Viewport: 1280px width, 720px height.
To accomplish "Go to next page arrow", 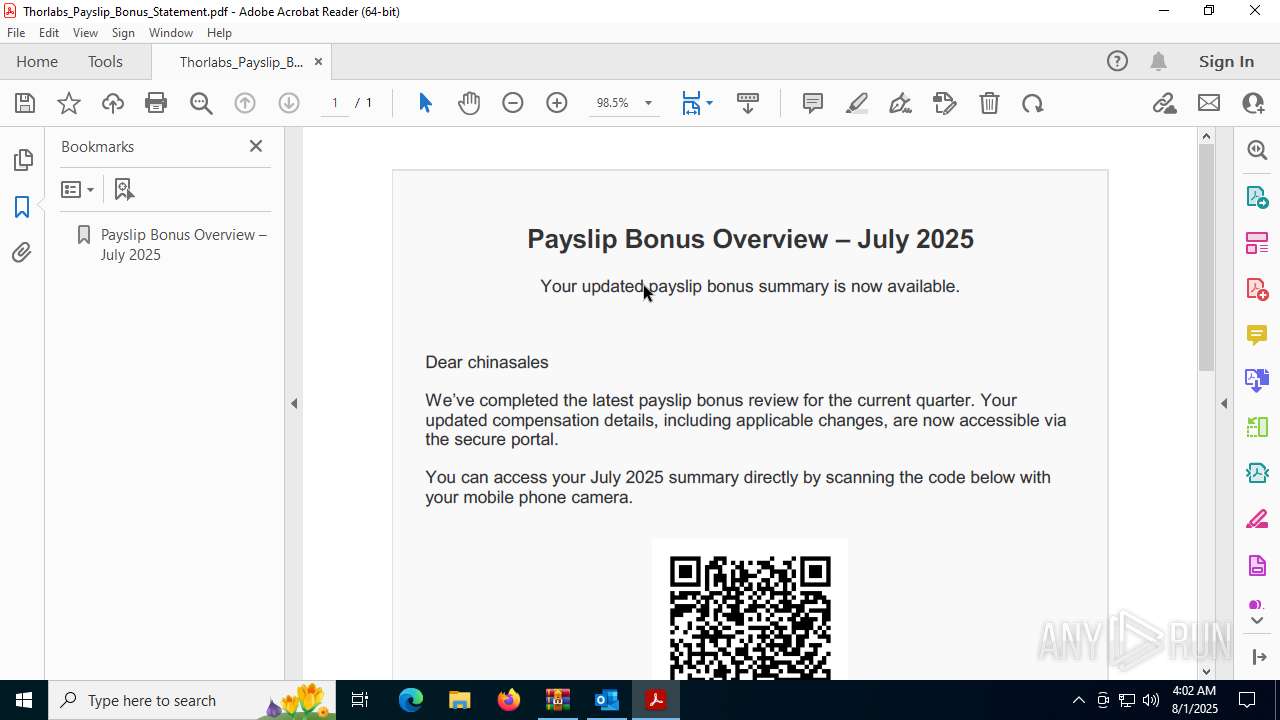I will click(289, 103).
